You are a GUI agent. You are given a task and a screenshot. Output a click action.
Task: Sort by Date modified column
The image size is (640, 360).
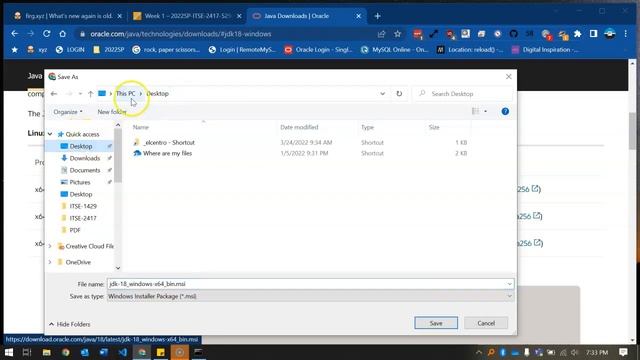pos(299,127)
